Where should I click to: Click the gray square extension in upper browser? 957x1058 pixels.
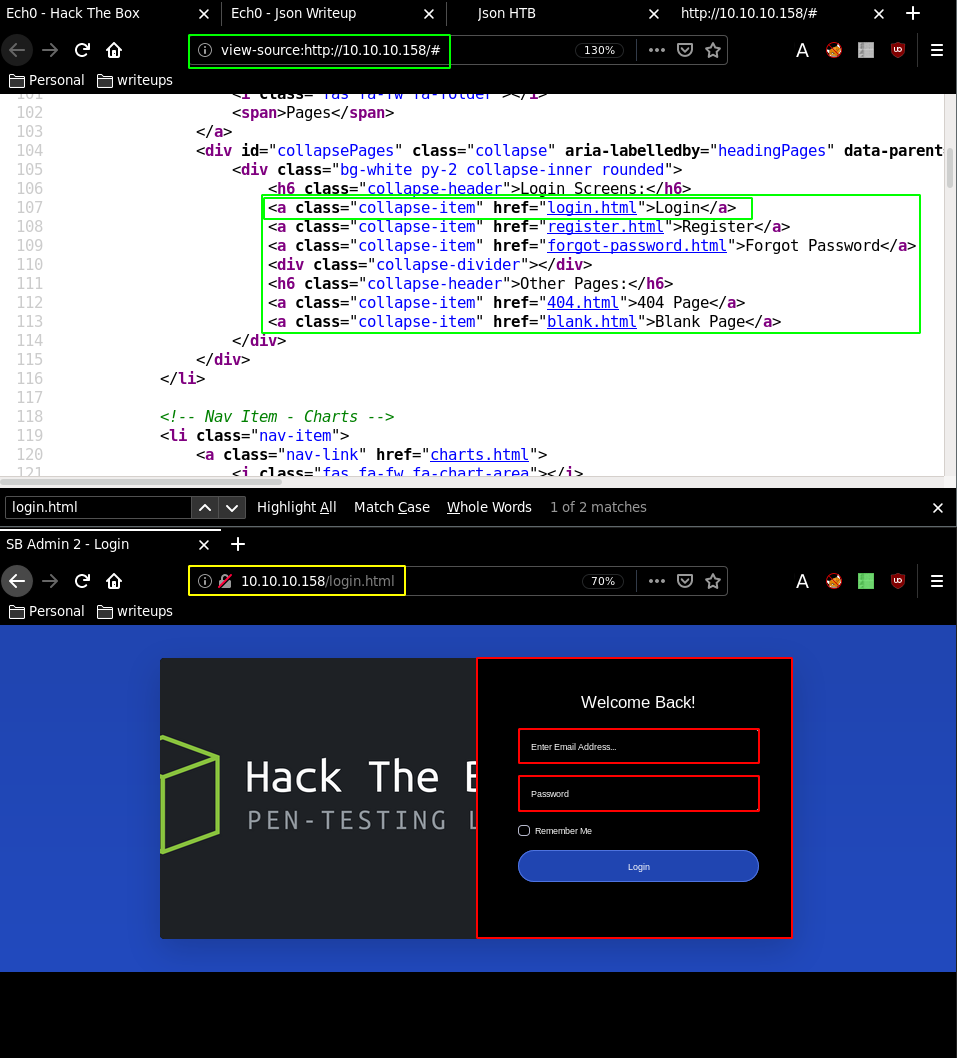point(866,50)
